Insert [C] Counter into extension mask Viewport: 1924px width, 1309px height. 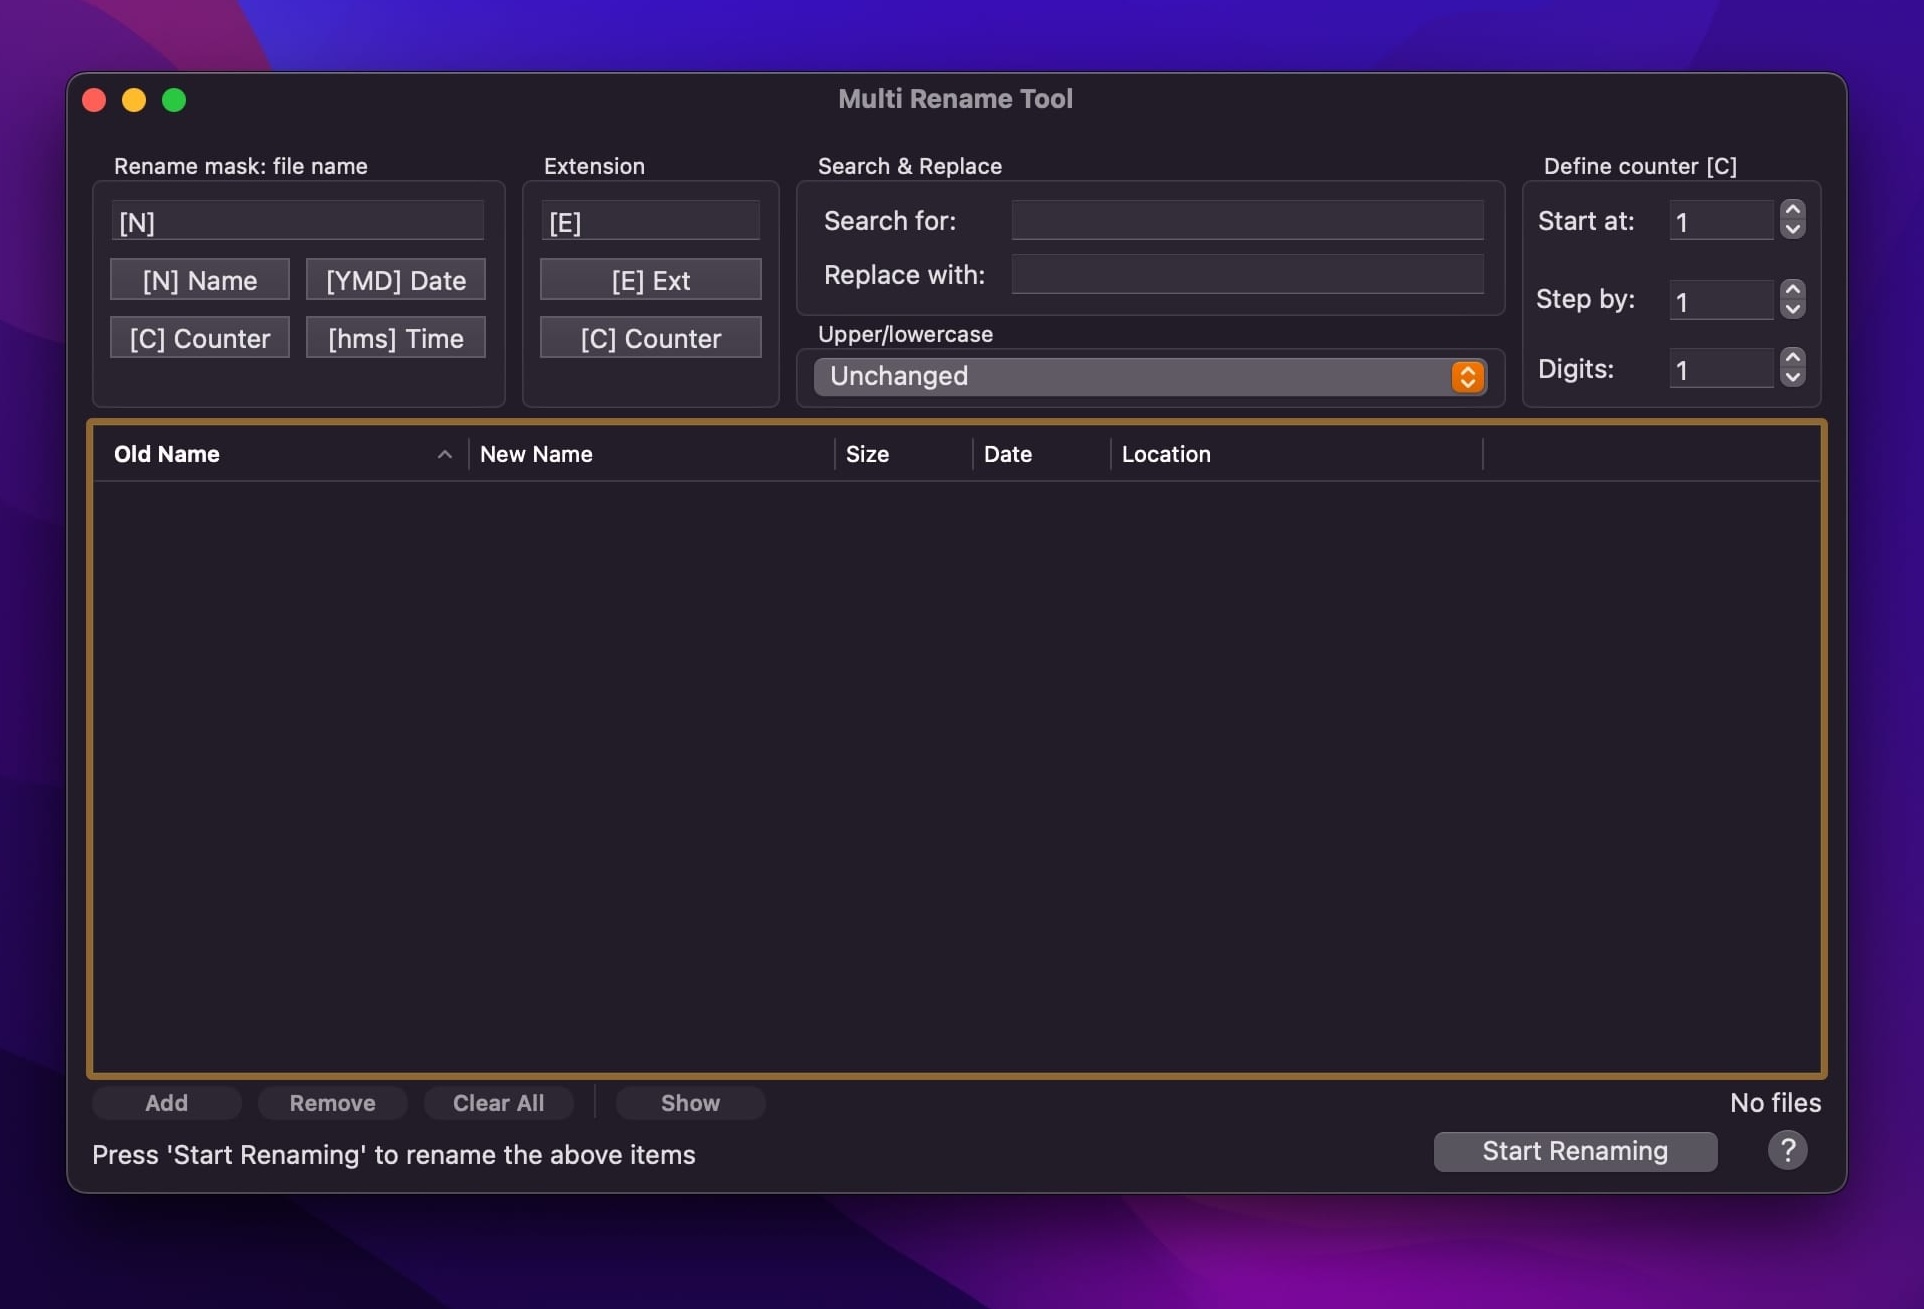click(x=651, y=338)
